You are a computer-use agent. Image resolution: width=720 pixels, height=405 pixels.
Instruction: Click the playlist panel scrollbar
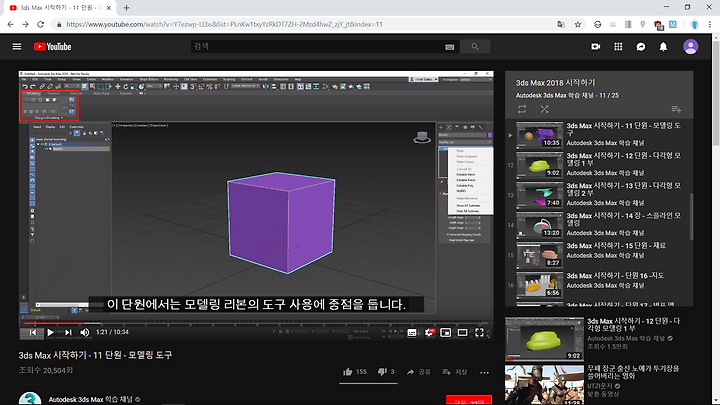(x=691, y=216)
